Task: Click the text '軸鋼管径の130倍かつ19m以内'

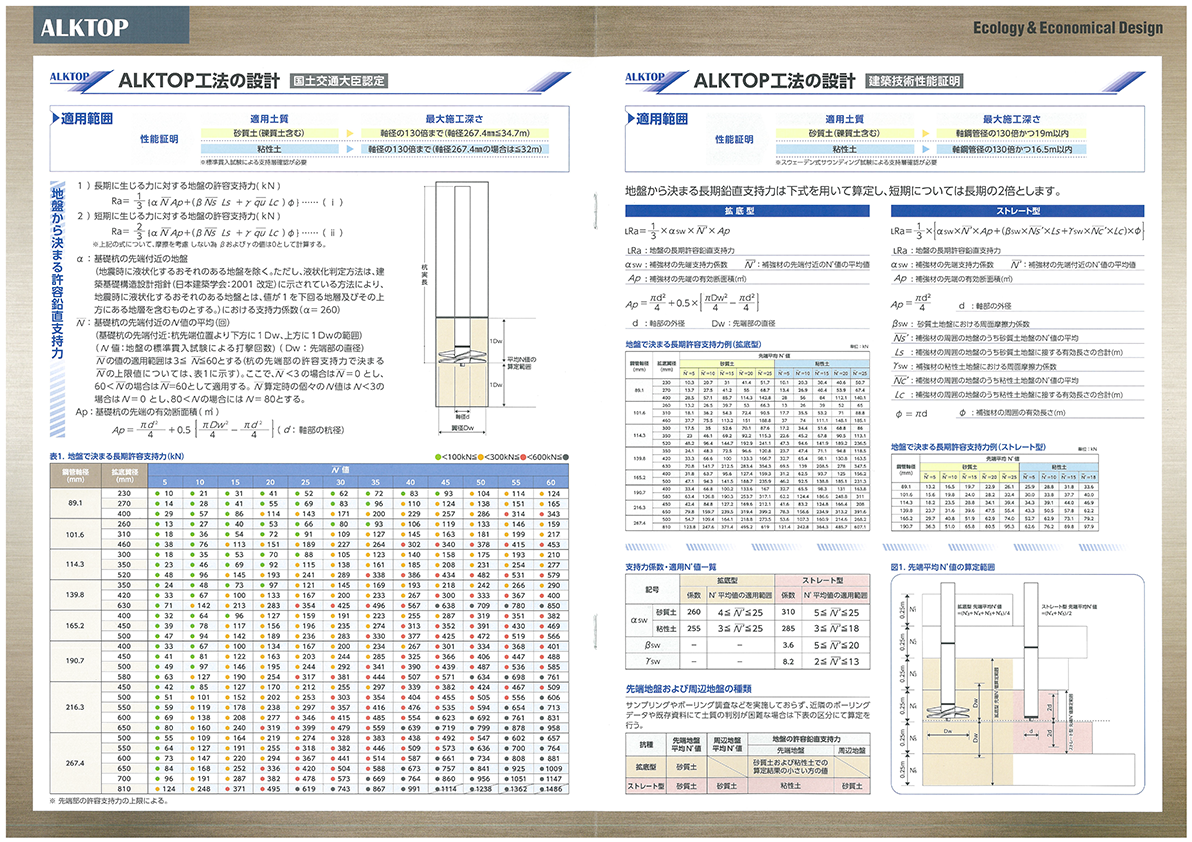Action: (x=1013, y=133)
